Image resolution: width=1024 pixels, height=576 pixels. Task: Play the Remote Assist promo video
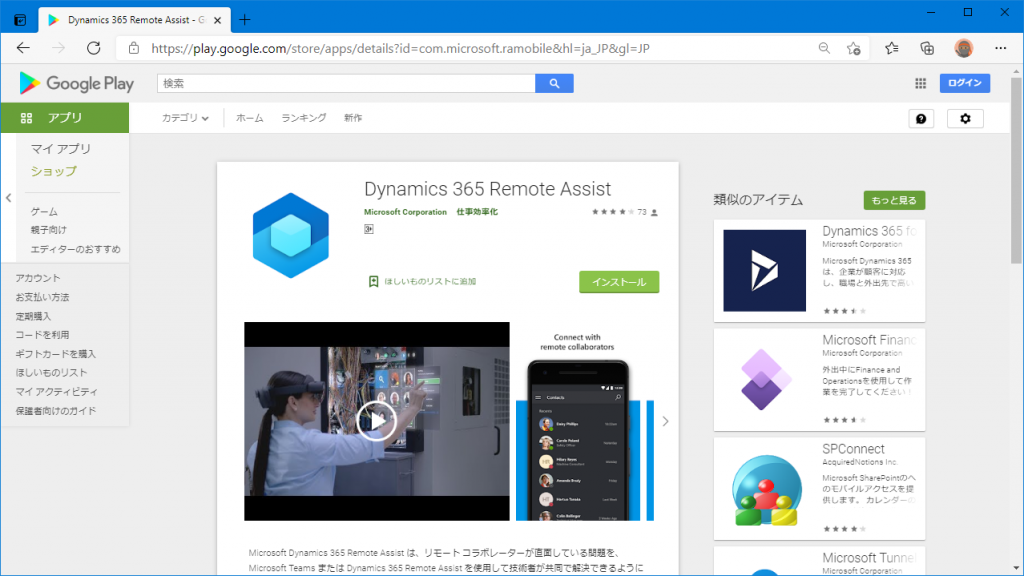pos(376,421)
